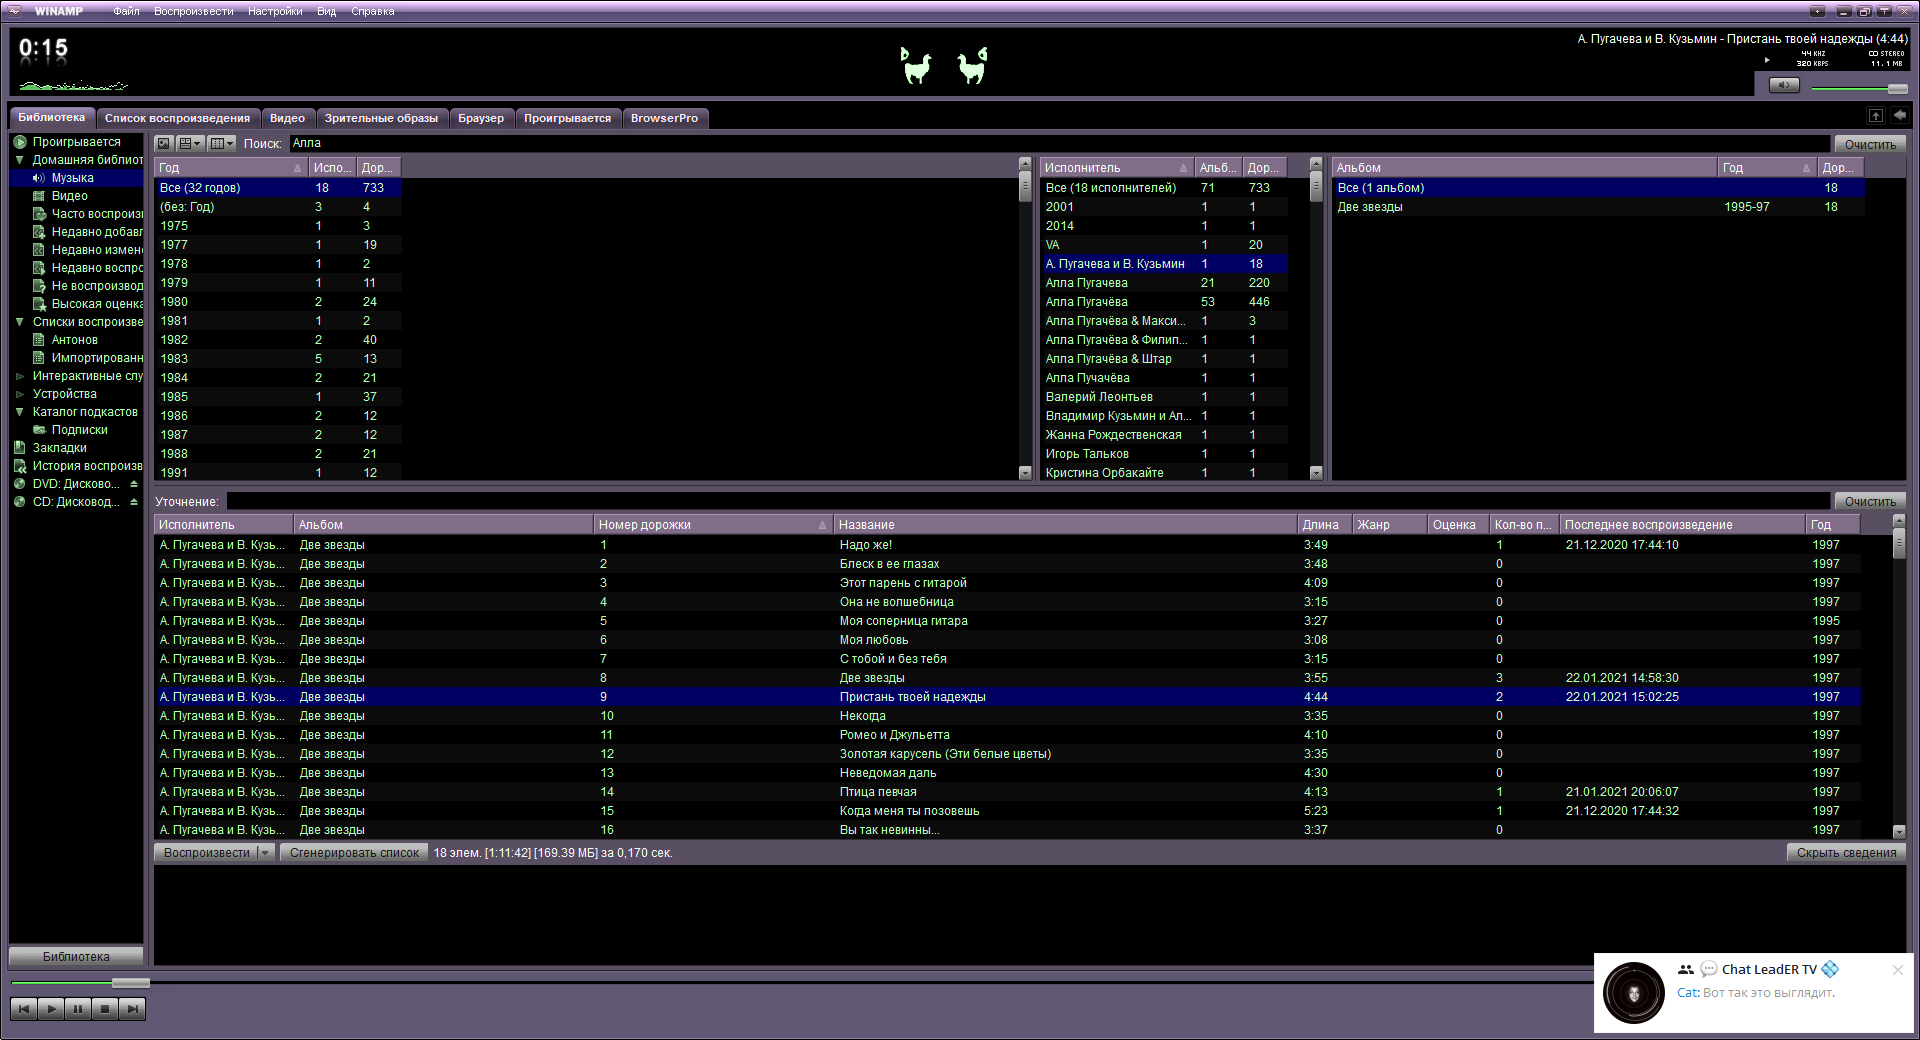Viewport: 1920px width, 1040px height.
Task: Open the Настройки menu
Action: point(275,12)
